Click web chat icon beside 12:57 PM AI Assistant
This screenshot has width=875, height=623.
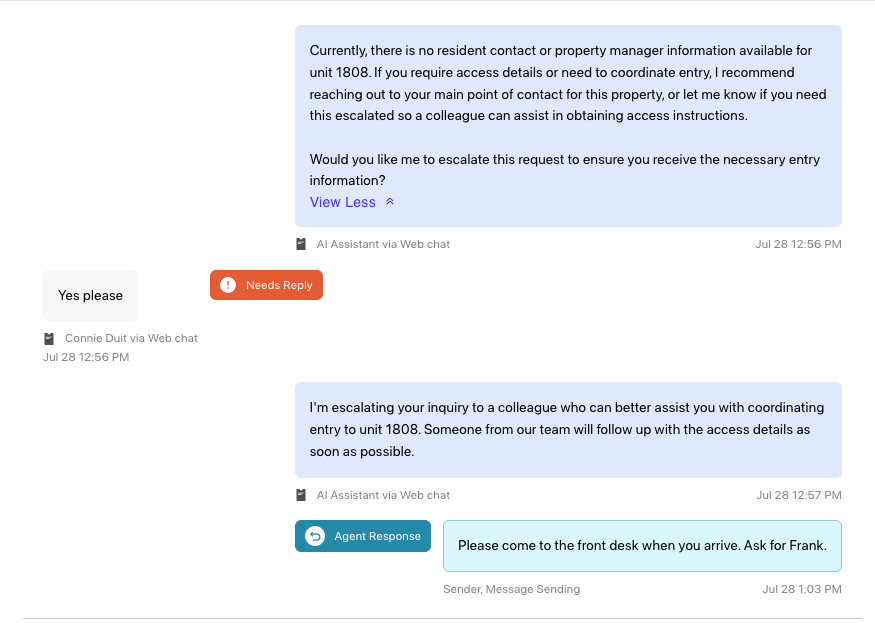point(301,495)
